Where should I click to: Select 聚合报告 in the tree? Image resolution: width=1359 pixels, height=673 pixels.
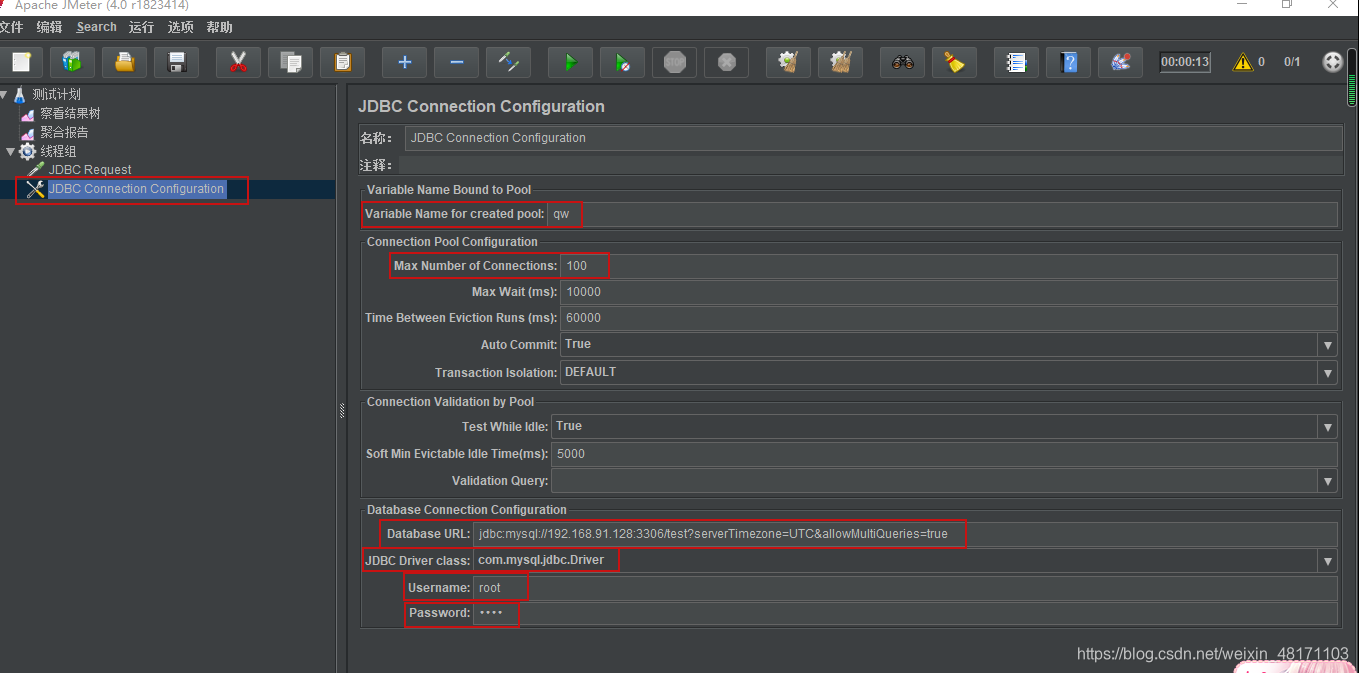pyautogui.click(x=64, y=132)
